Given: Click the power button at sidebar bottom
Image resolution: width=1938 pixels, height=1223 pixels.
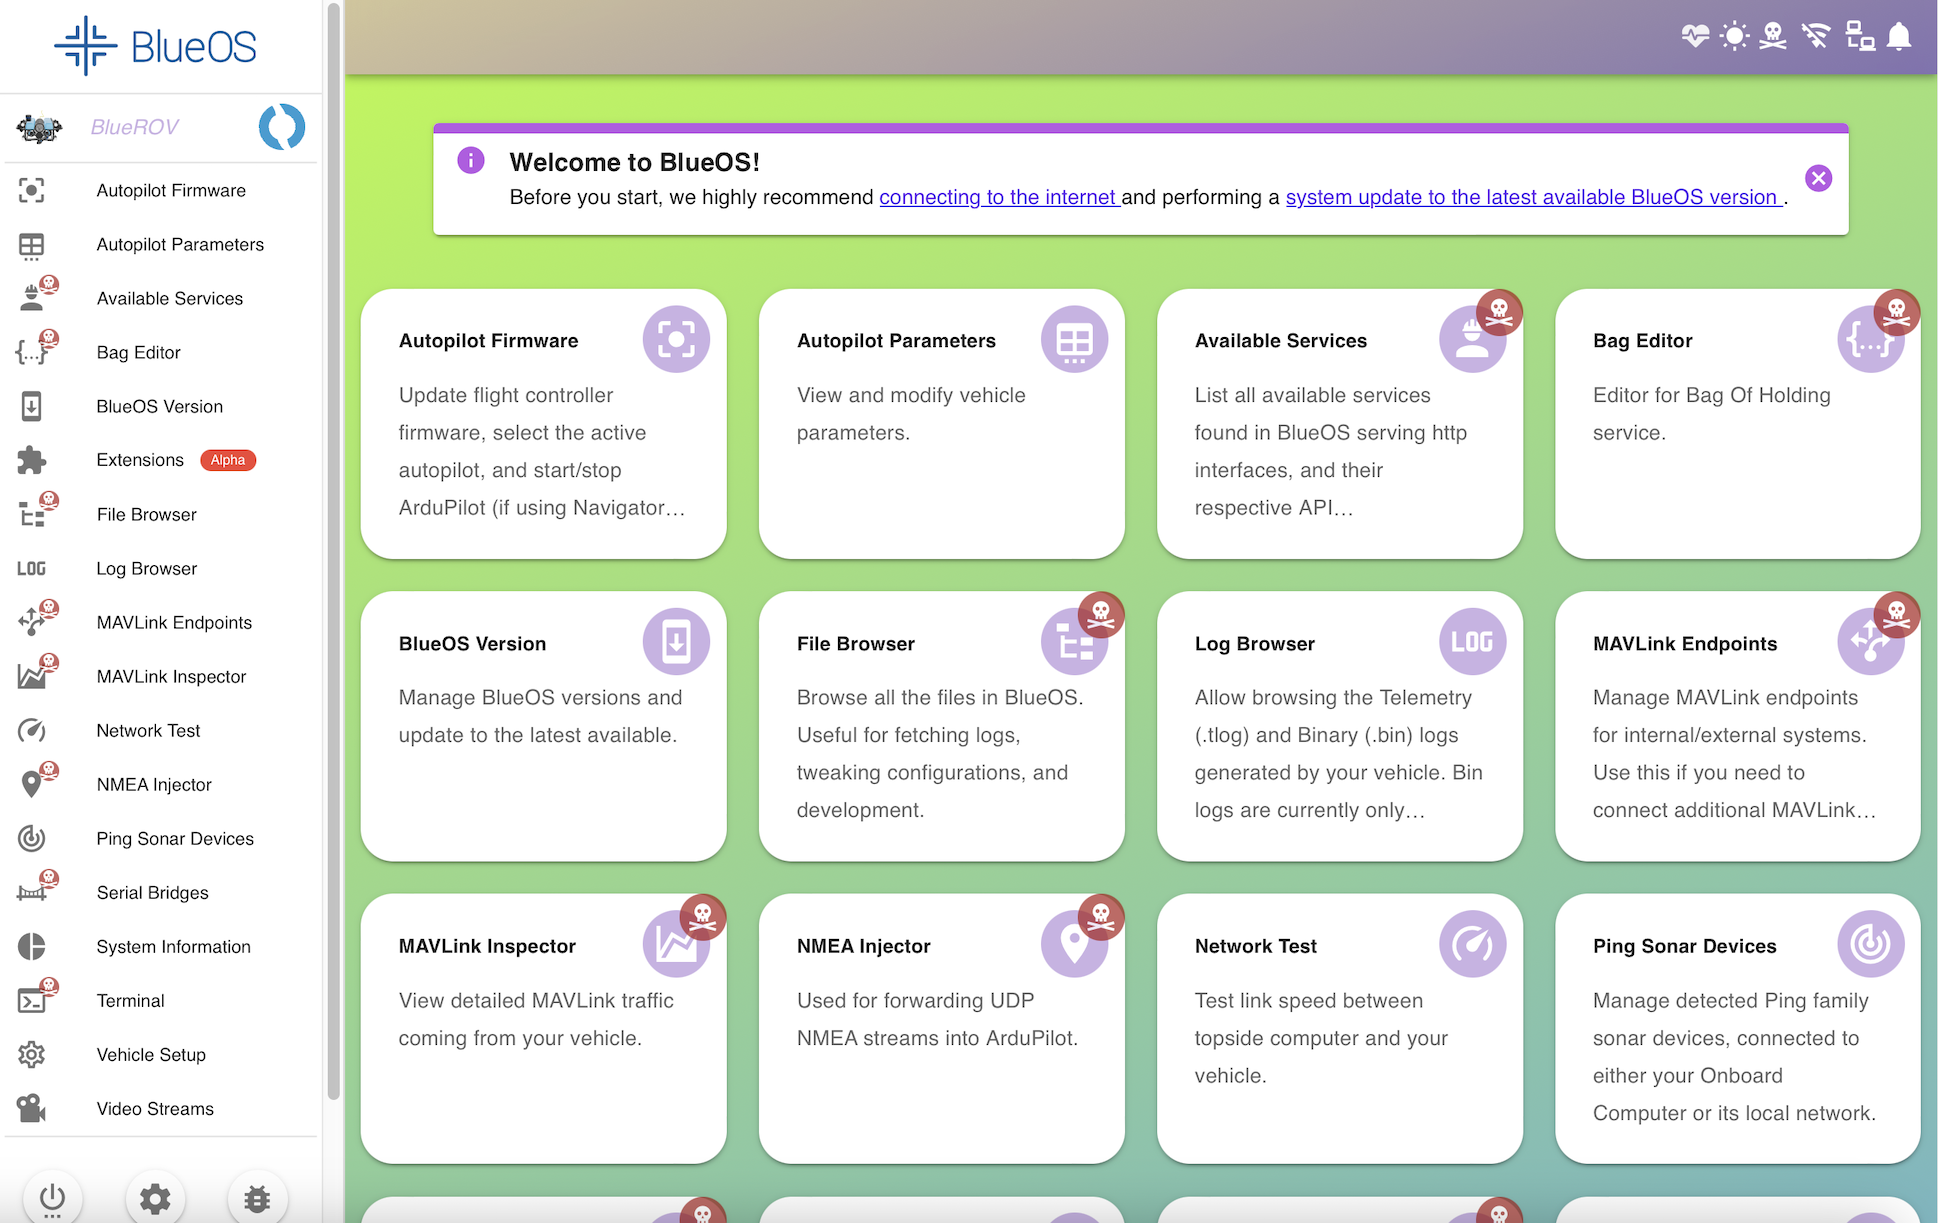Looking at the screenshot, I should [x=52, y=1197].
